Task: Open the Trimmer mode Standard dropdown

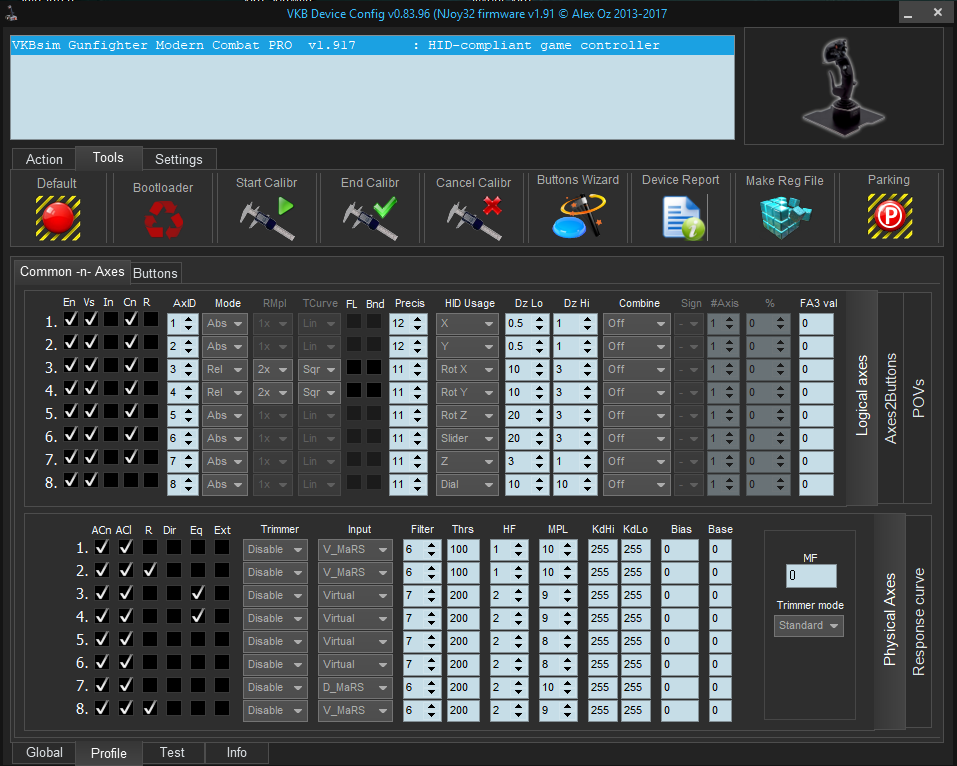Action: coord(809,626)
